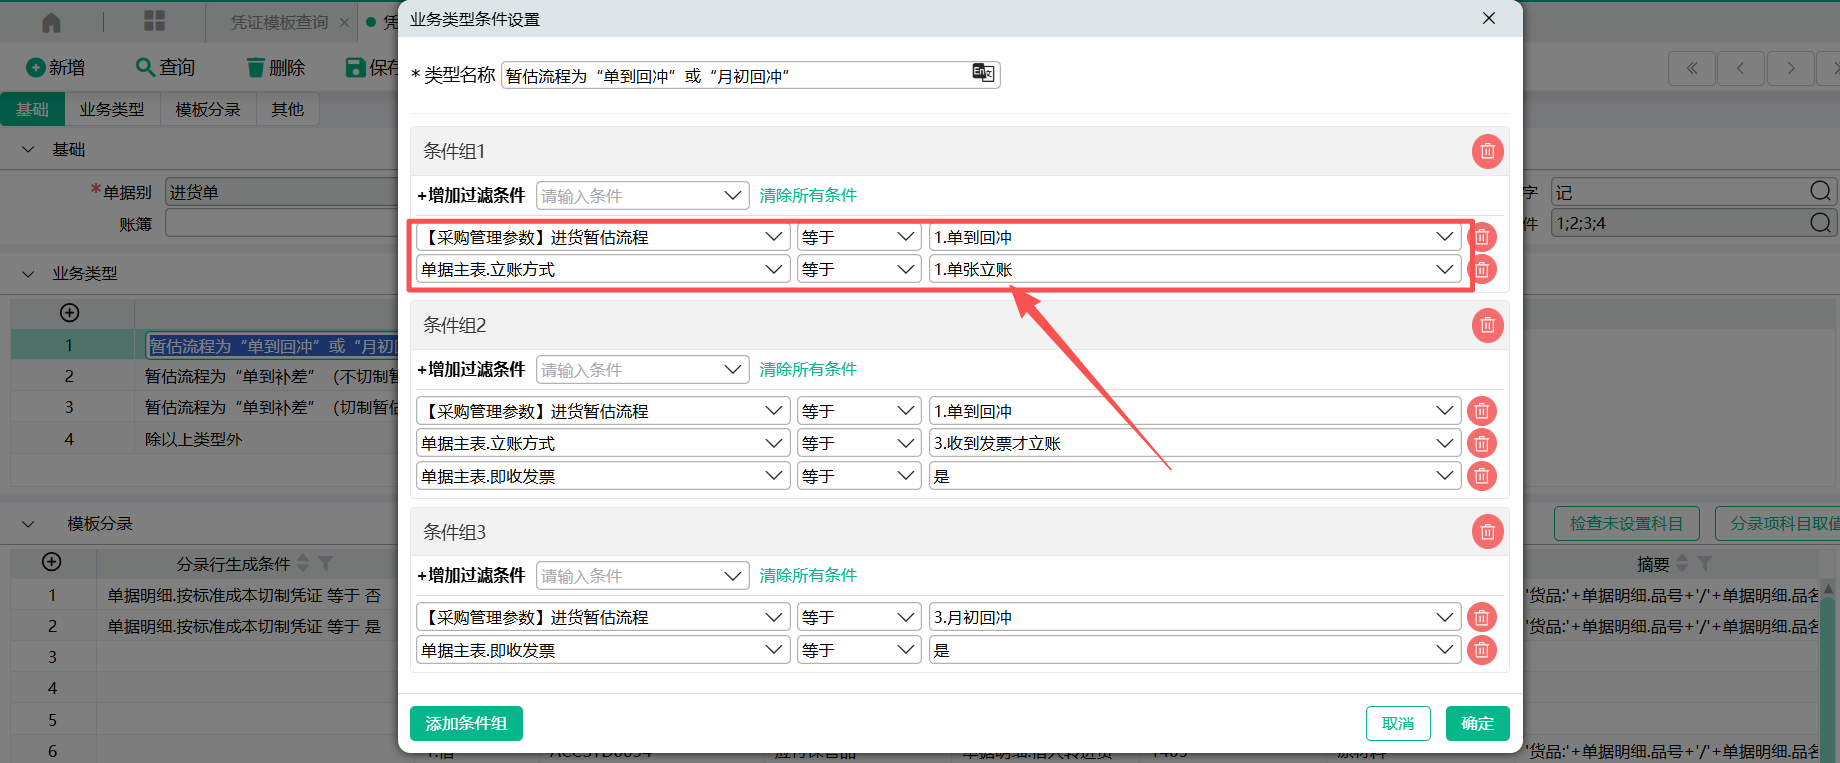Screen dimensions: 1840x763
Task: Click 确定 to confirm settings
Action: click(x=1477, y=723)
